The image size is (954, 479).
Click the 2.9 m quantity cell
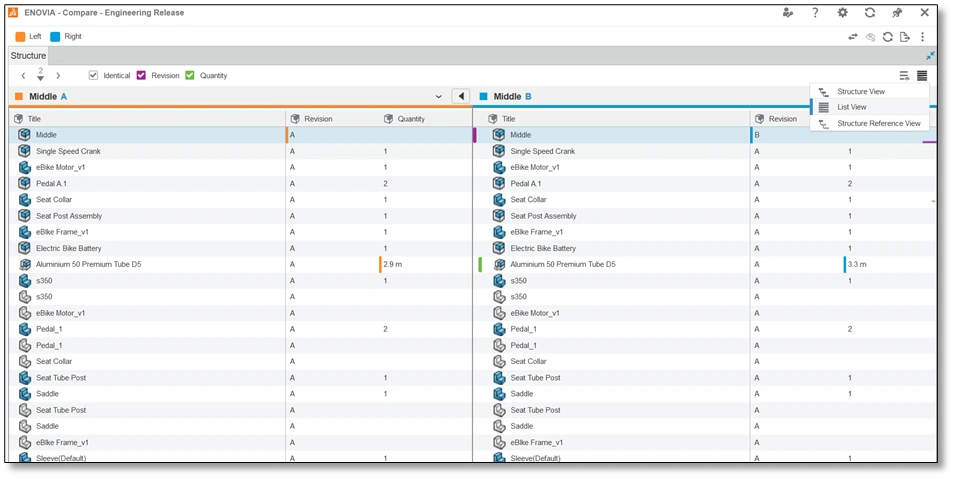pos(392,264)
